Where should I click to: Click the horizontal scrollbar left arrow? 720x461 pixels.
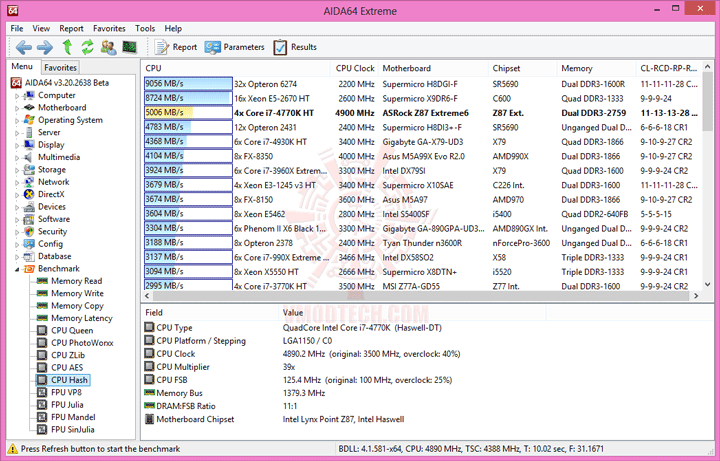148,296
